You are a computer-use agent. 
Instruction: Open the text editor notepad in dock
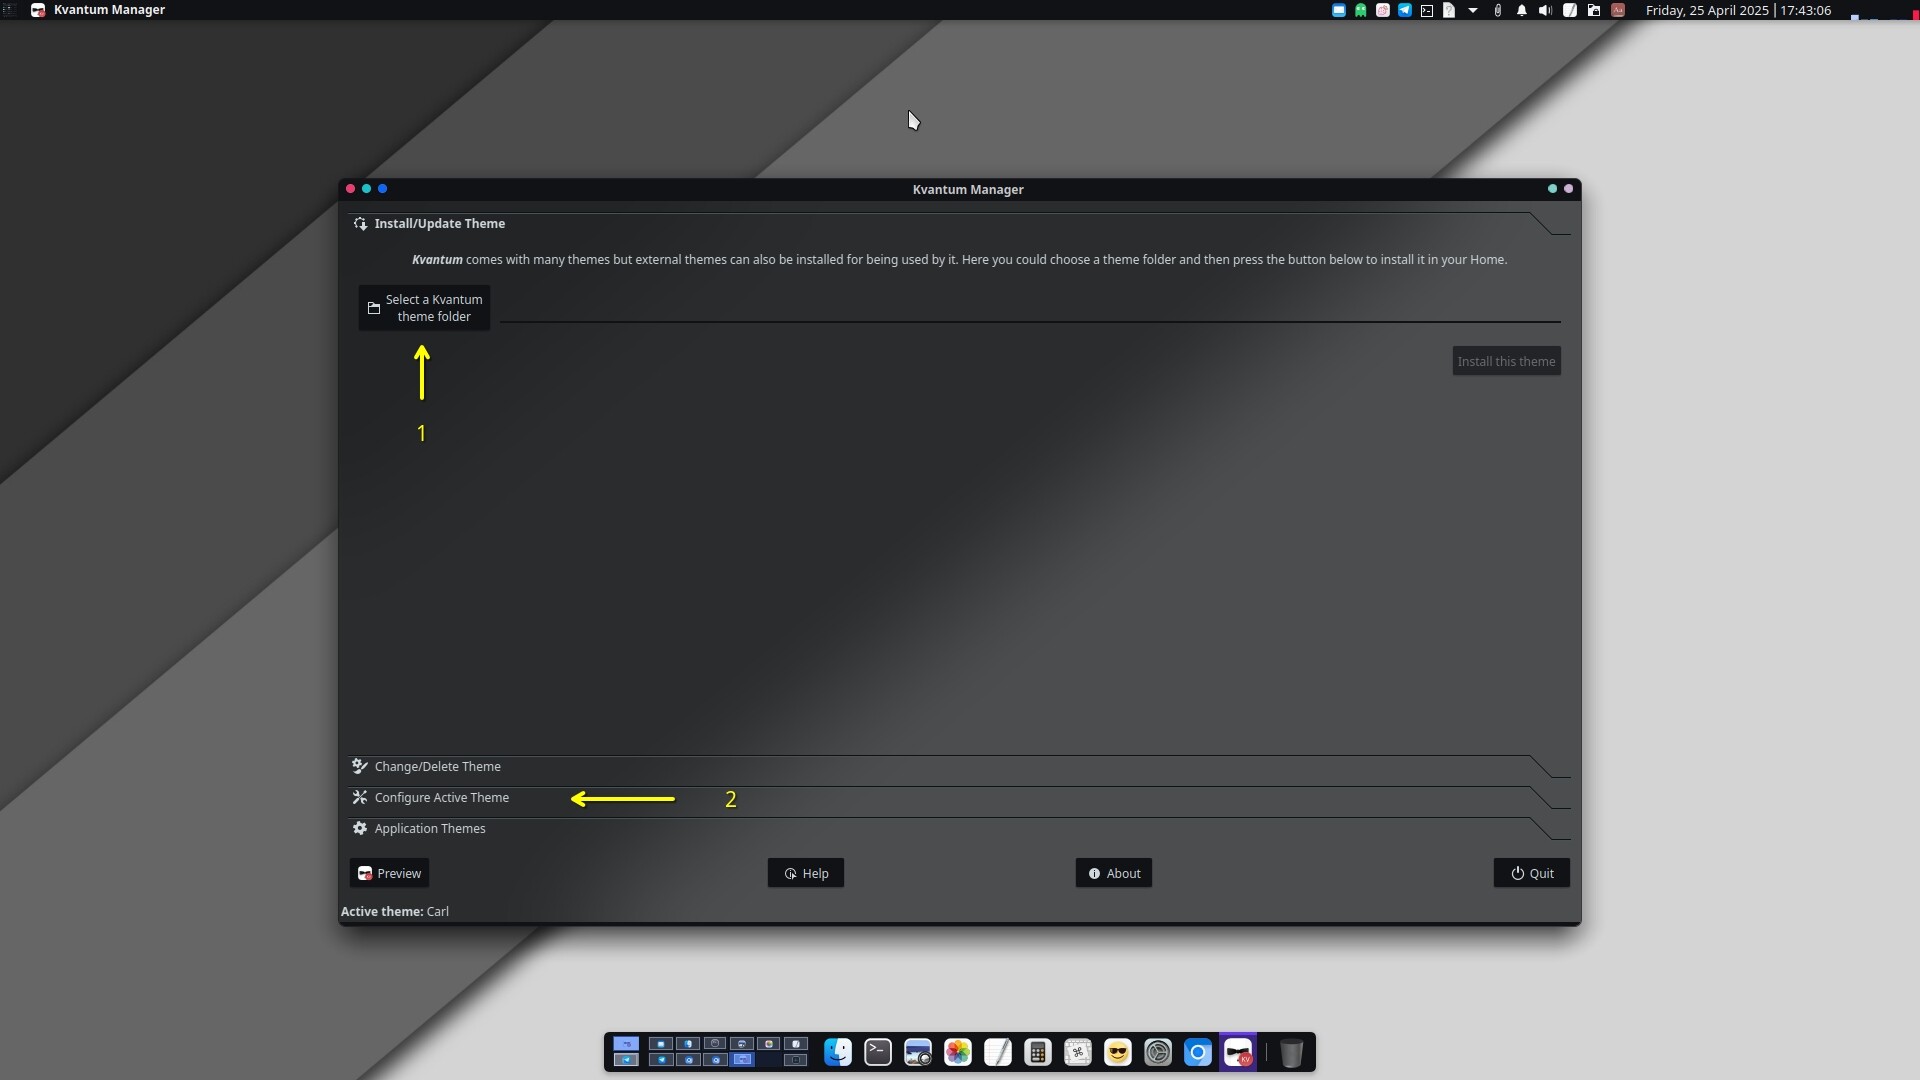point(998,1052)
